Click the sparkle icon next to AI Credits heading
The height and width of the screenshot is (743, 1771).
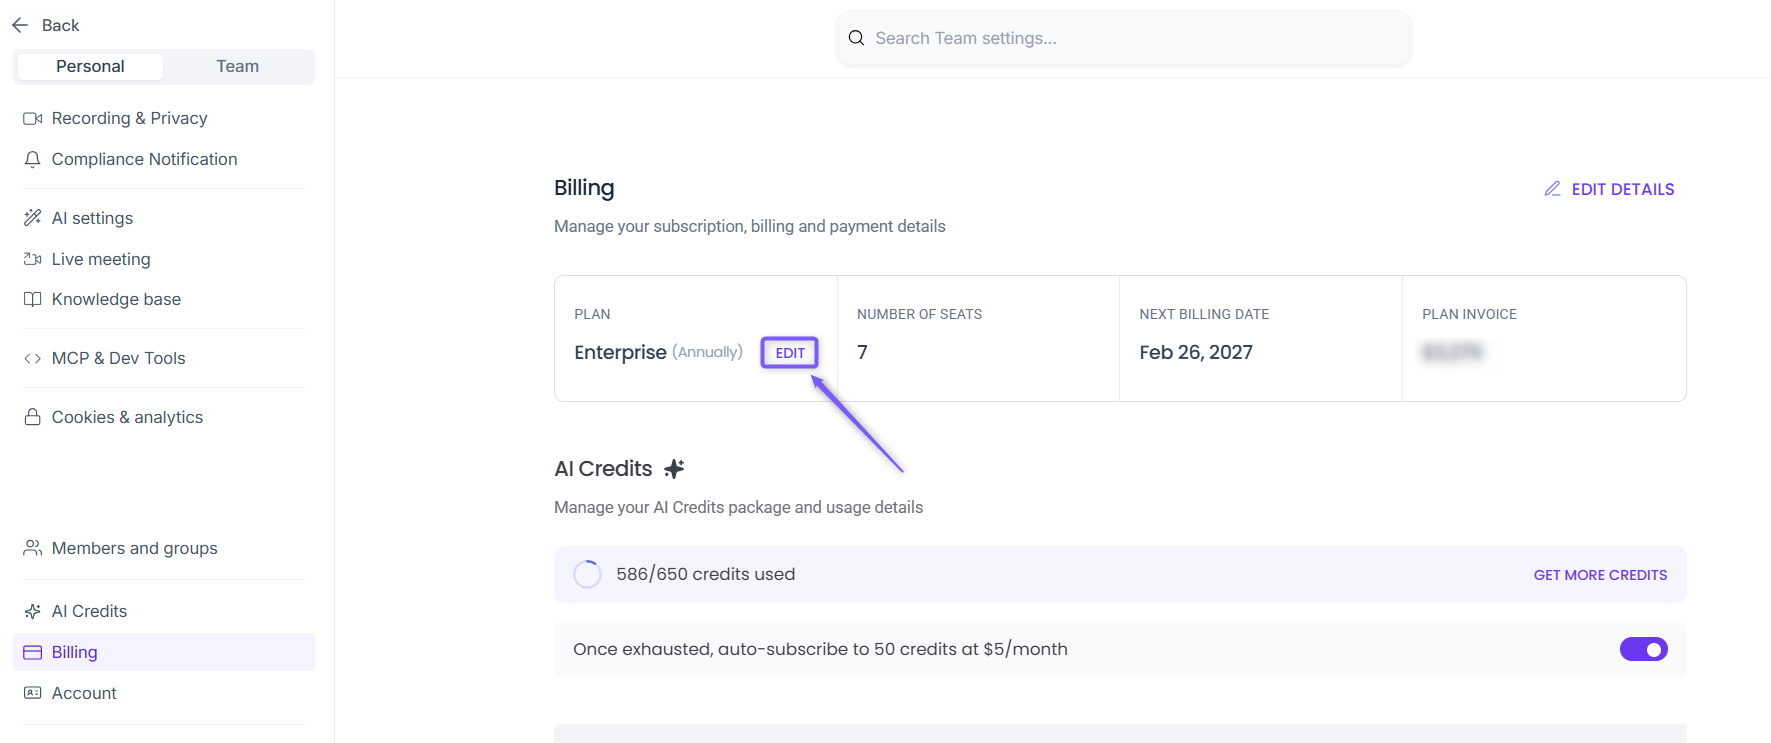(675, 468)
